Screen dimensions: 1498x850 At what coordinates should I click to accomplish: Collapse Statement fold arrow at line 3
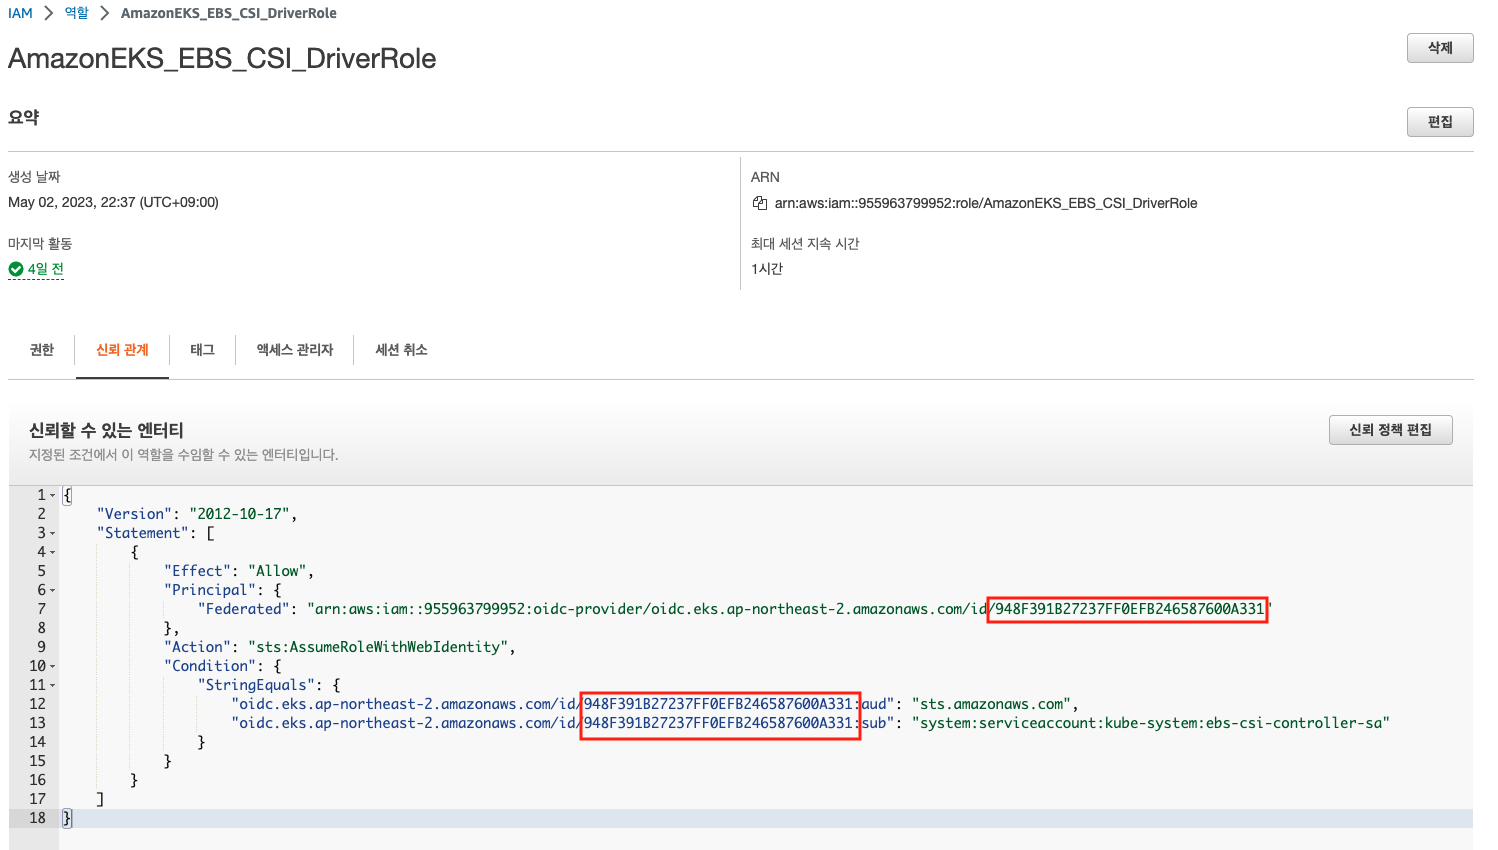(53, 534)
